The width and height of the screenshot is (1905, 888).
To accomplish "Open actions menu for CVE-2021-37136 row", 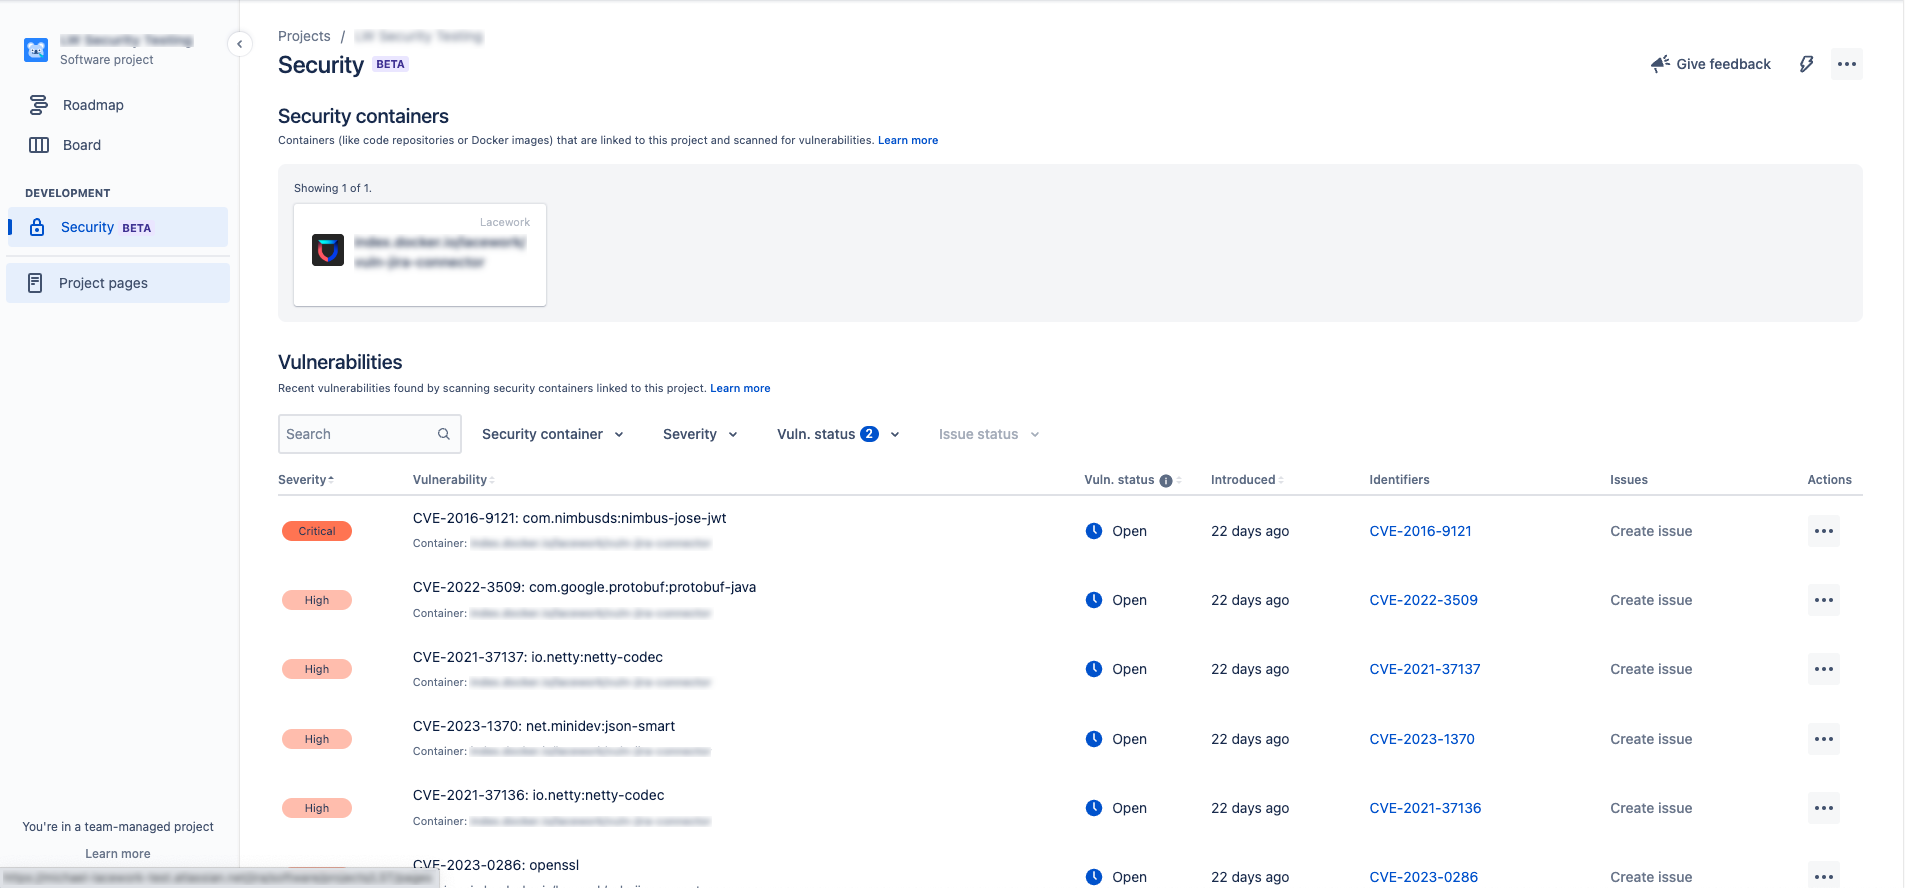I will (1824, 808).
